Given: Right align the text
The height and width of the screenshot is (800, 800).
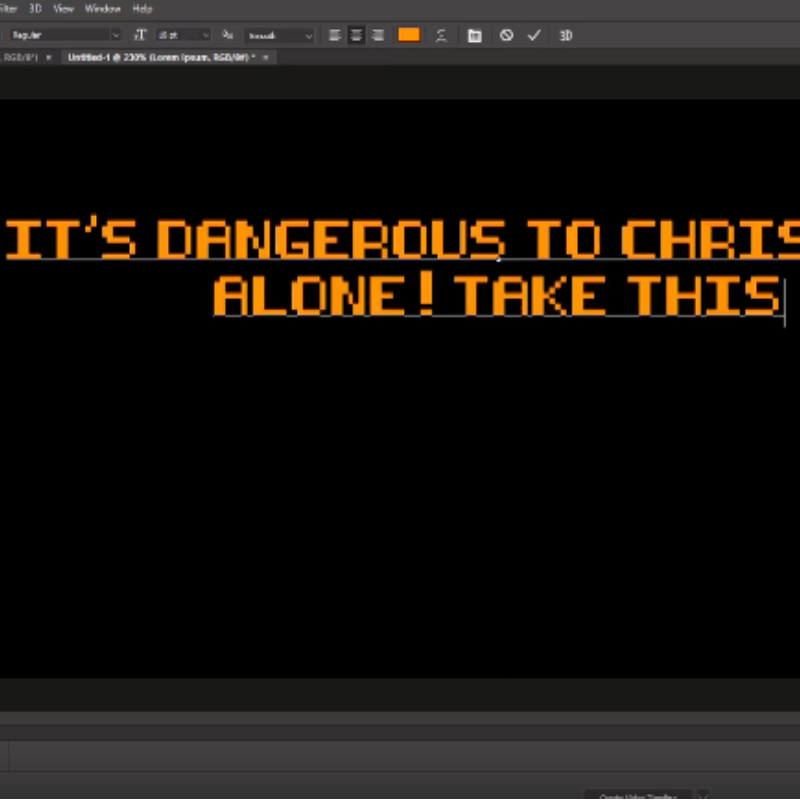Looking at the screenshot, I should (x=380, y=35).
